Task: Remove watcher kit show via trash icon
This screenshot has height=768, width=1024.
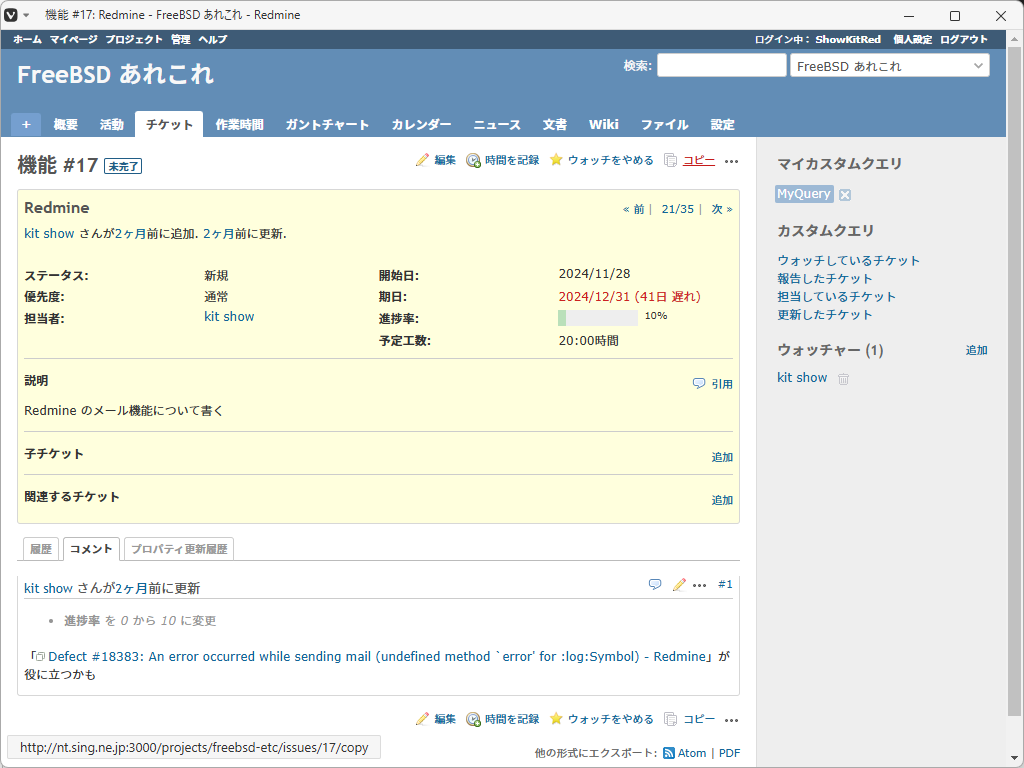Action: tap(843, 379)
